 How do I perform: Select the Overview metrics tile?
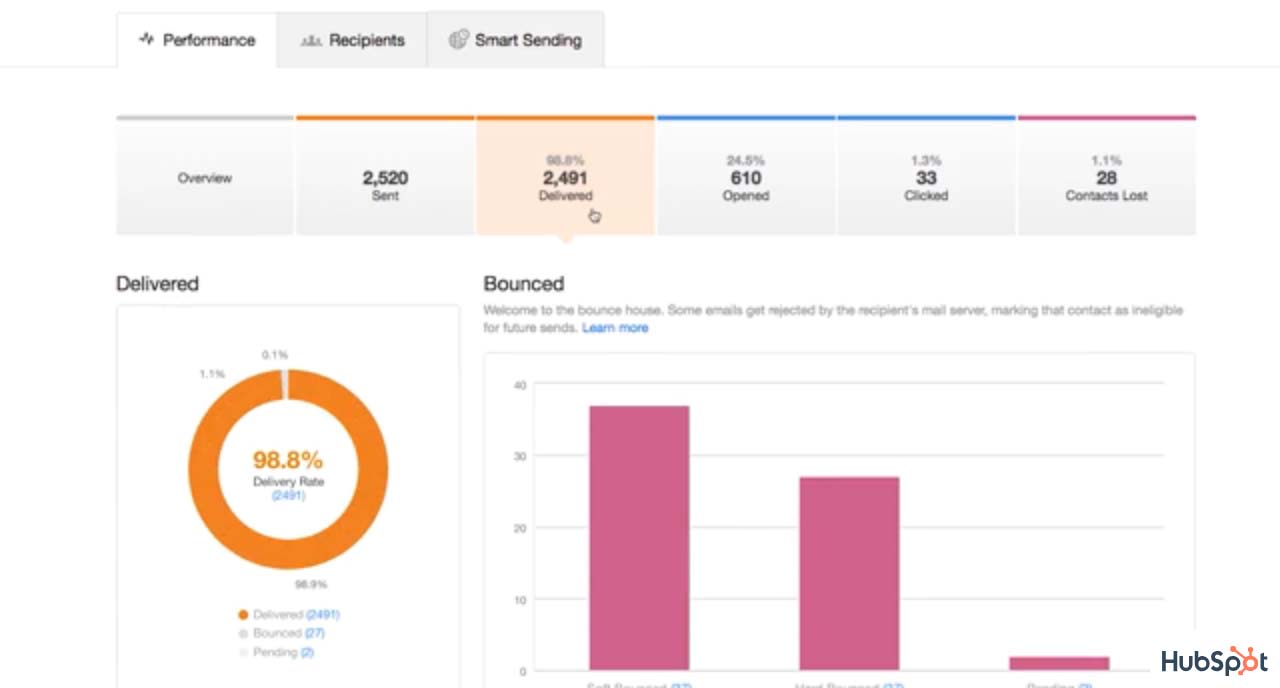coord(205,178)
